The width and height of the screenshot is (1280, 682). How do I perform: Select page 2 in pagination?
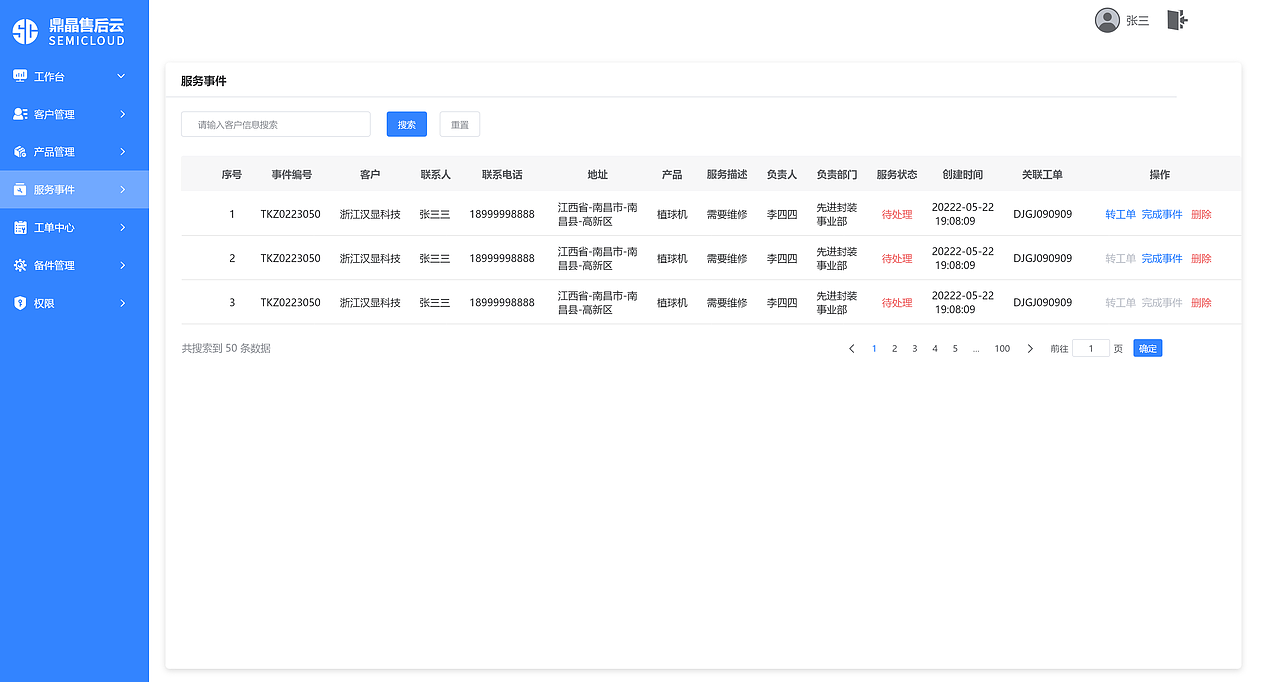click(x=894, y=349)
